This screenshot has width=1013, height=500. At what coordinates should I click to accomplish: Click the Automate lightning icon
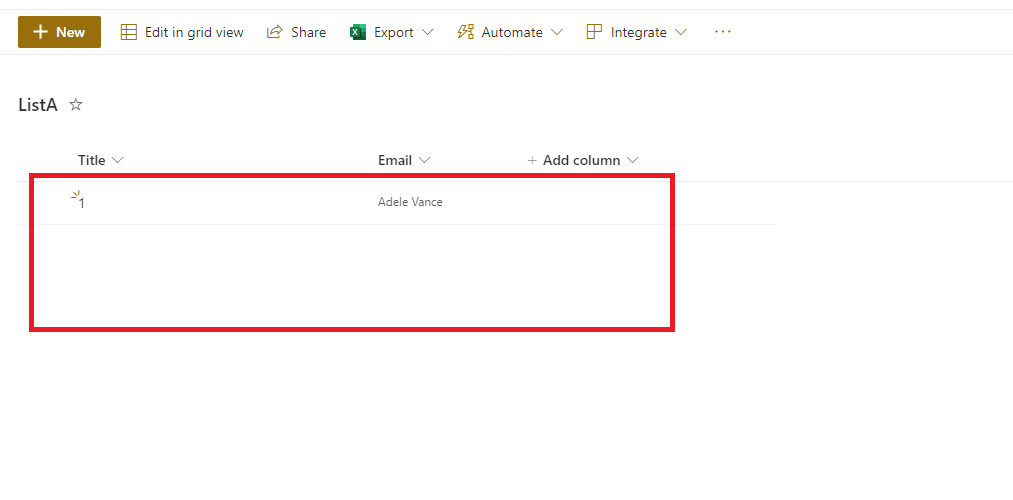click(465, 32)
